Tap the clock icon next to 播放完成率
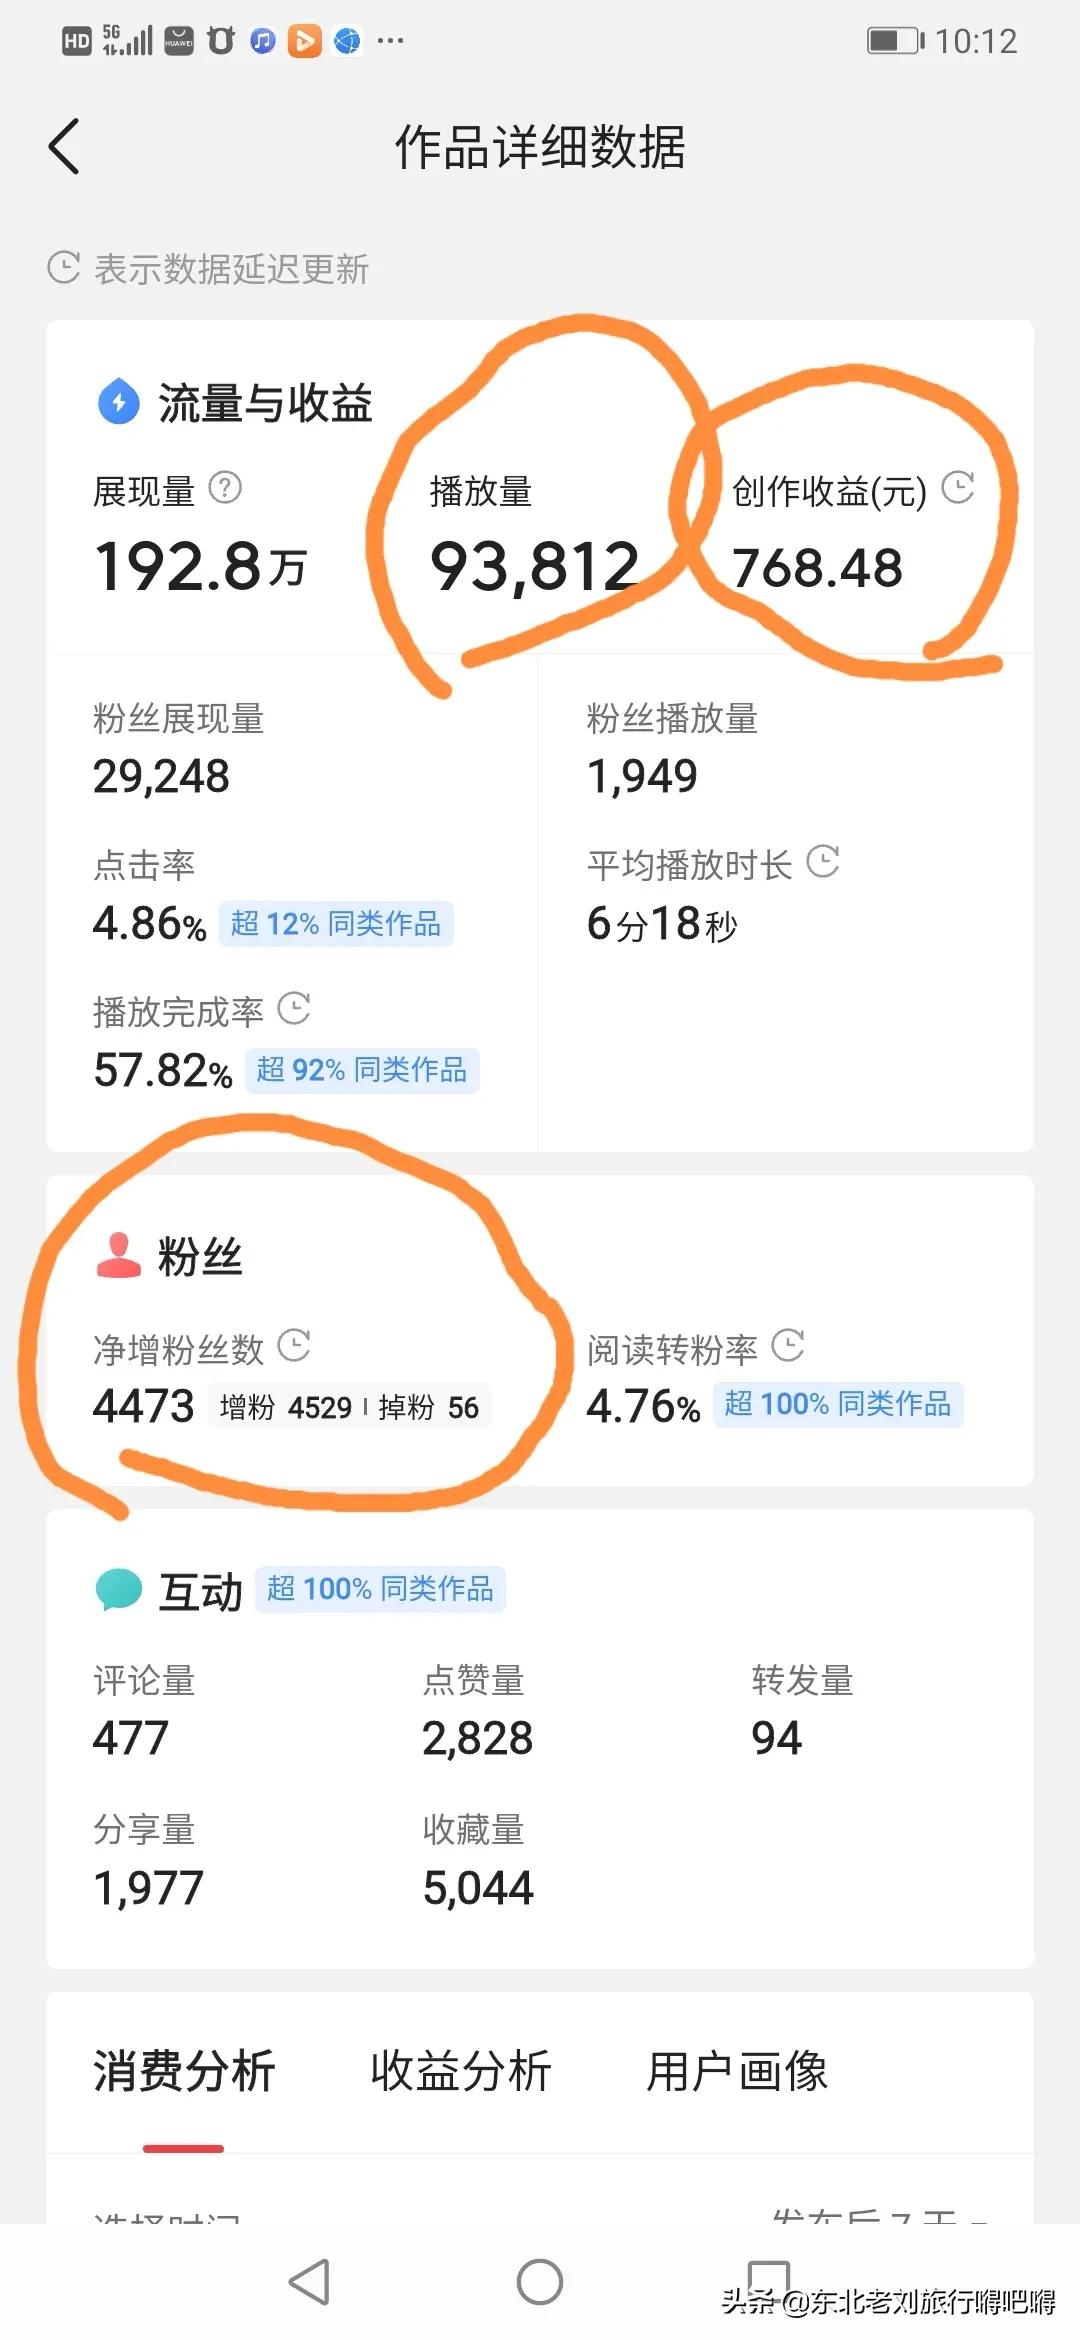This screenshot has height=2340, width=1080. tap(293, 1008)
